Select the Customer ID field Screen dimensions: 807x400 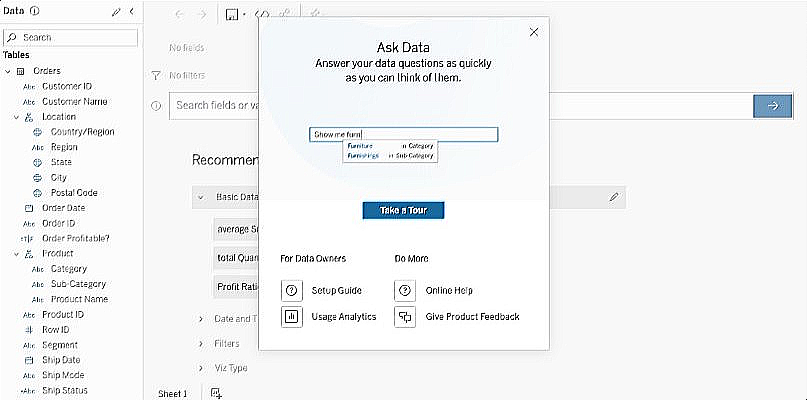point(67,86)
